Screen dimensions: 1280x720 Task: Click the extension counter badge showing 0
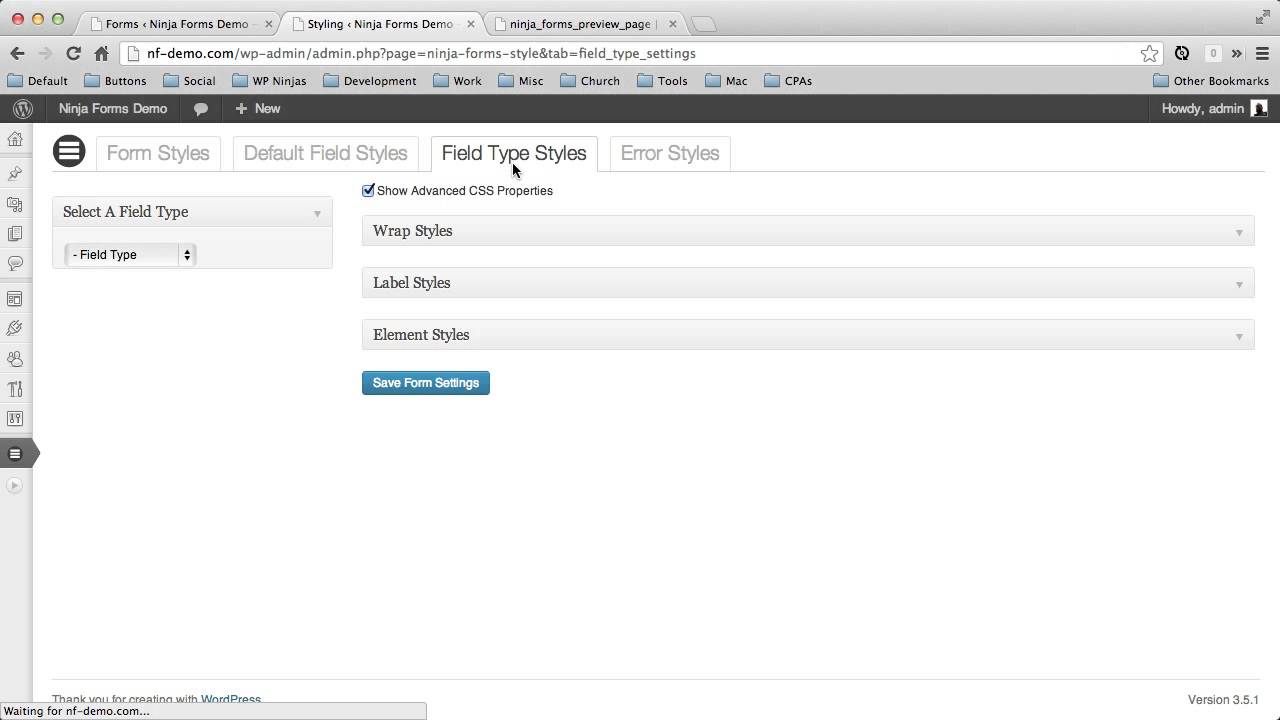[1213, 54]
